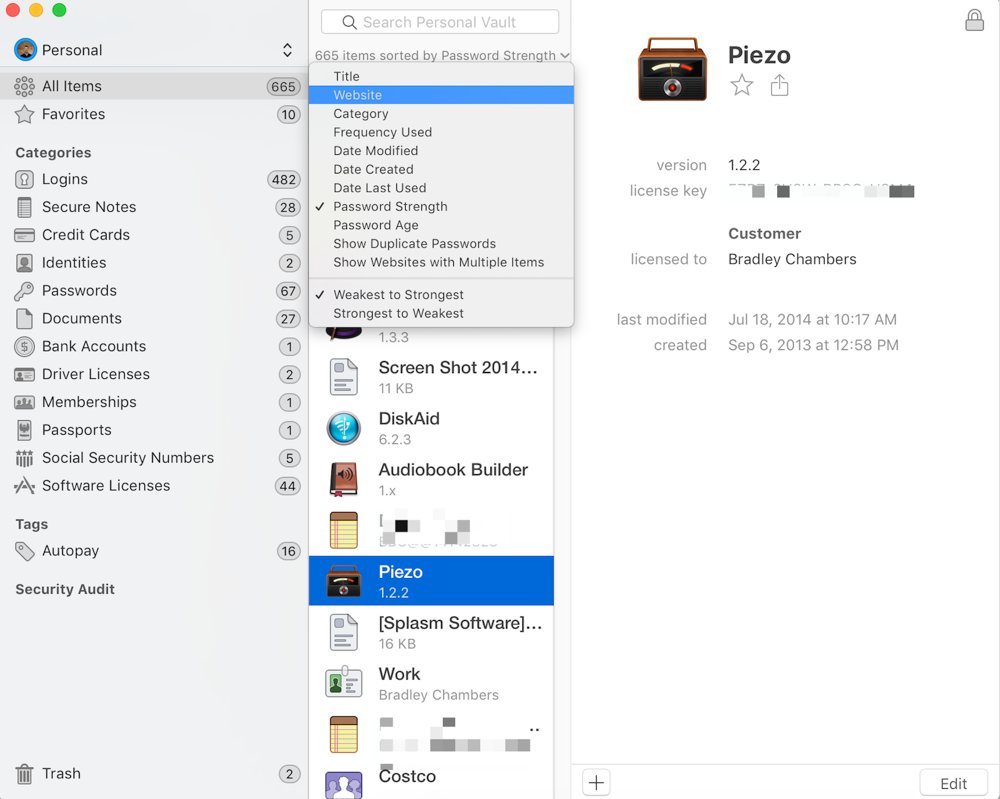This screenshot has width=1000, height=799.
Task: Click the All Items icon
Action: (x=24, y=86)
